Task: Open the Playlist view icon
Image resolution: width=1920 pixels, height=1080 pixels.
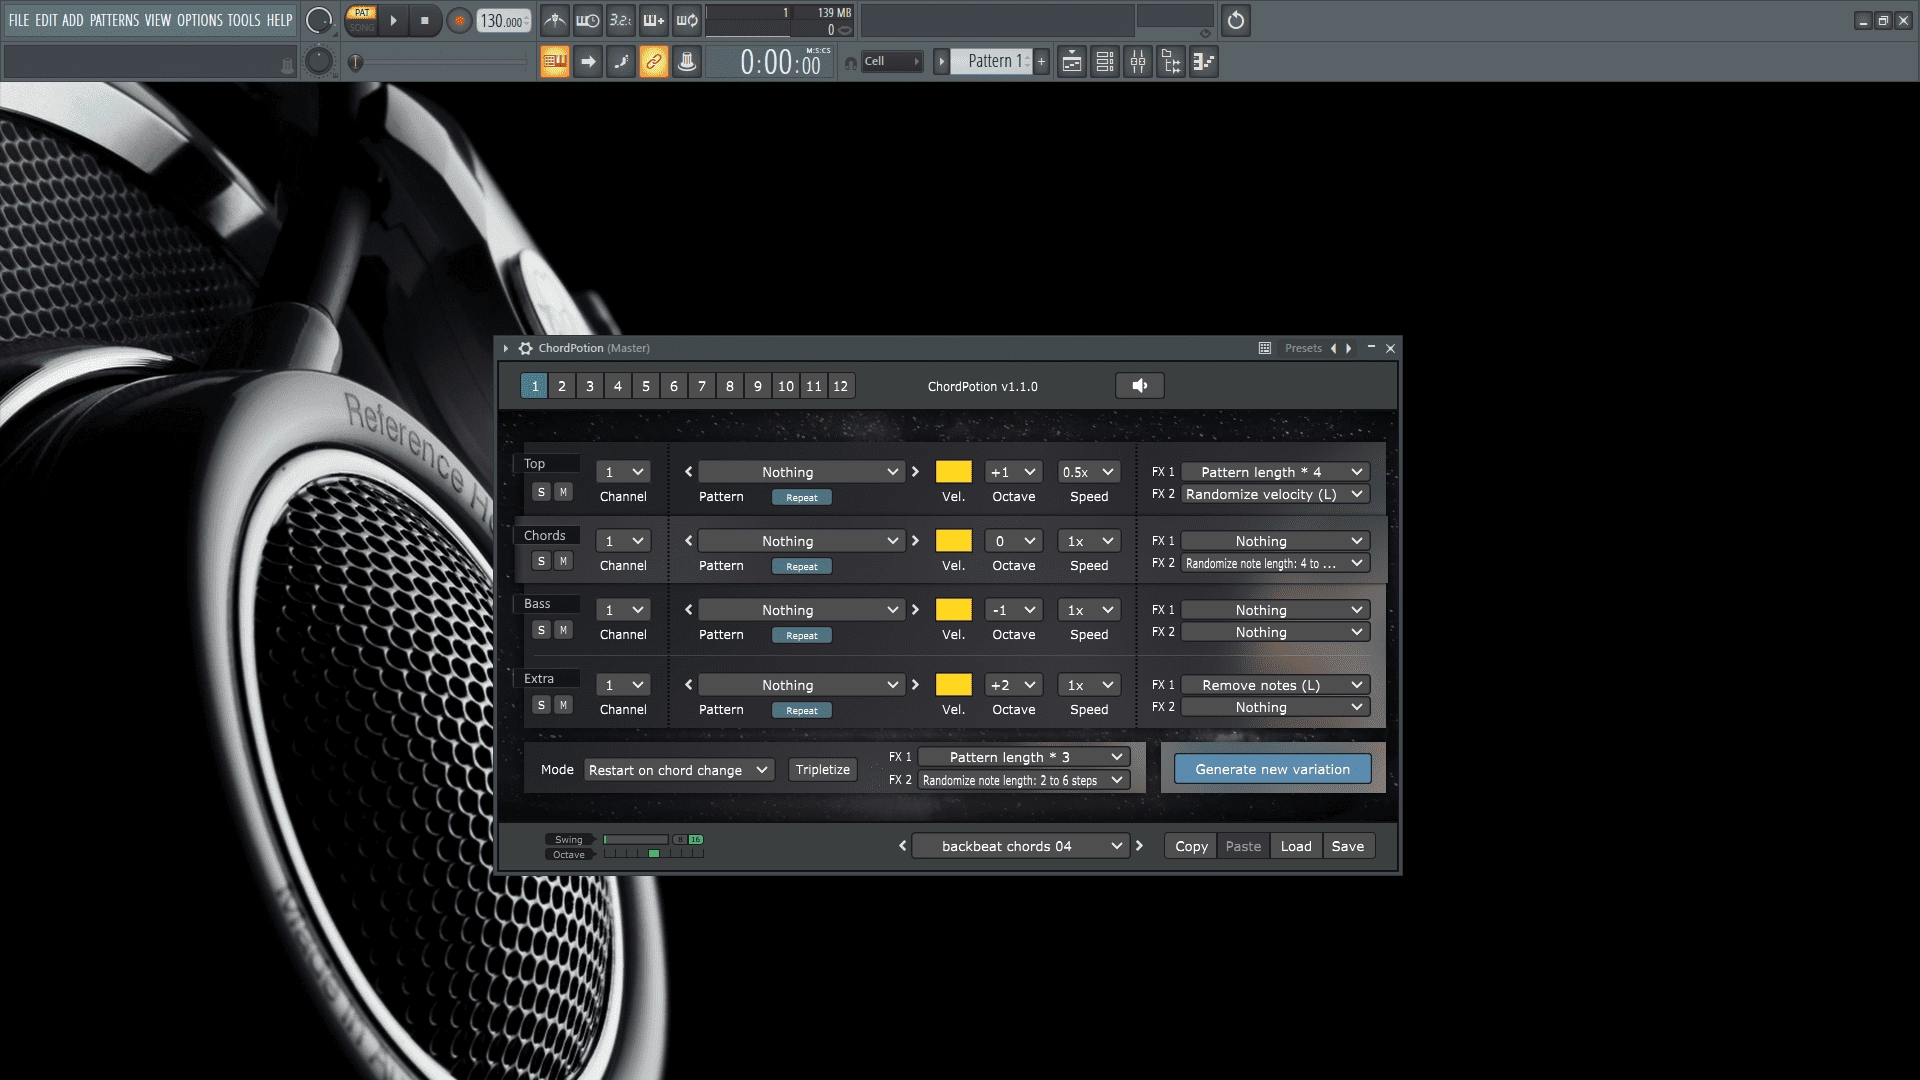Action: pos(1072,62)
